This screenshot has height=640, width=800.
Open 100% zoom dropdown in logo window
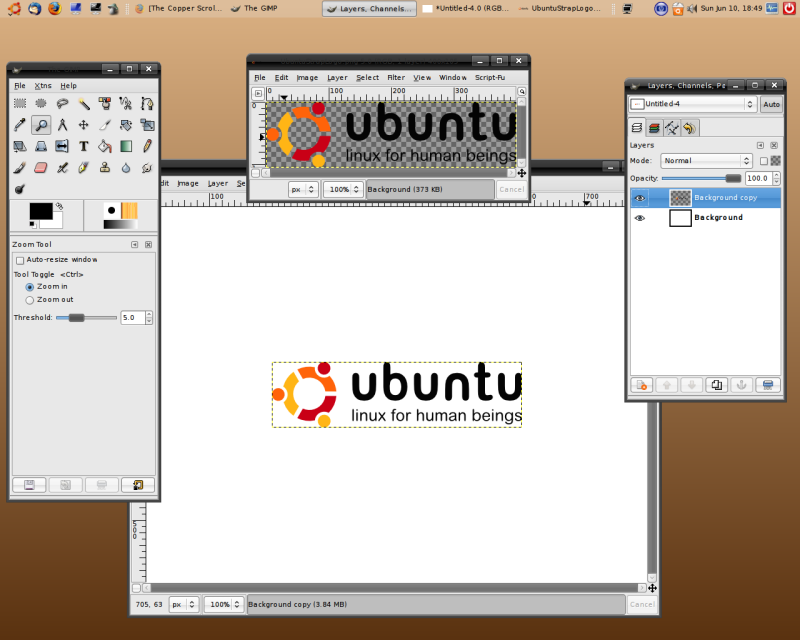pos(344,189)
